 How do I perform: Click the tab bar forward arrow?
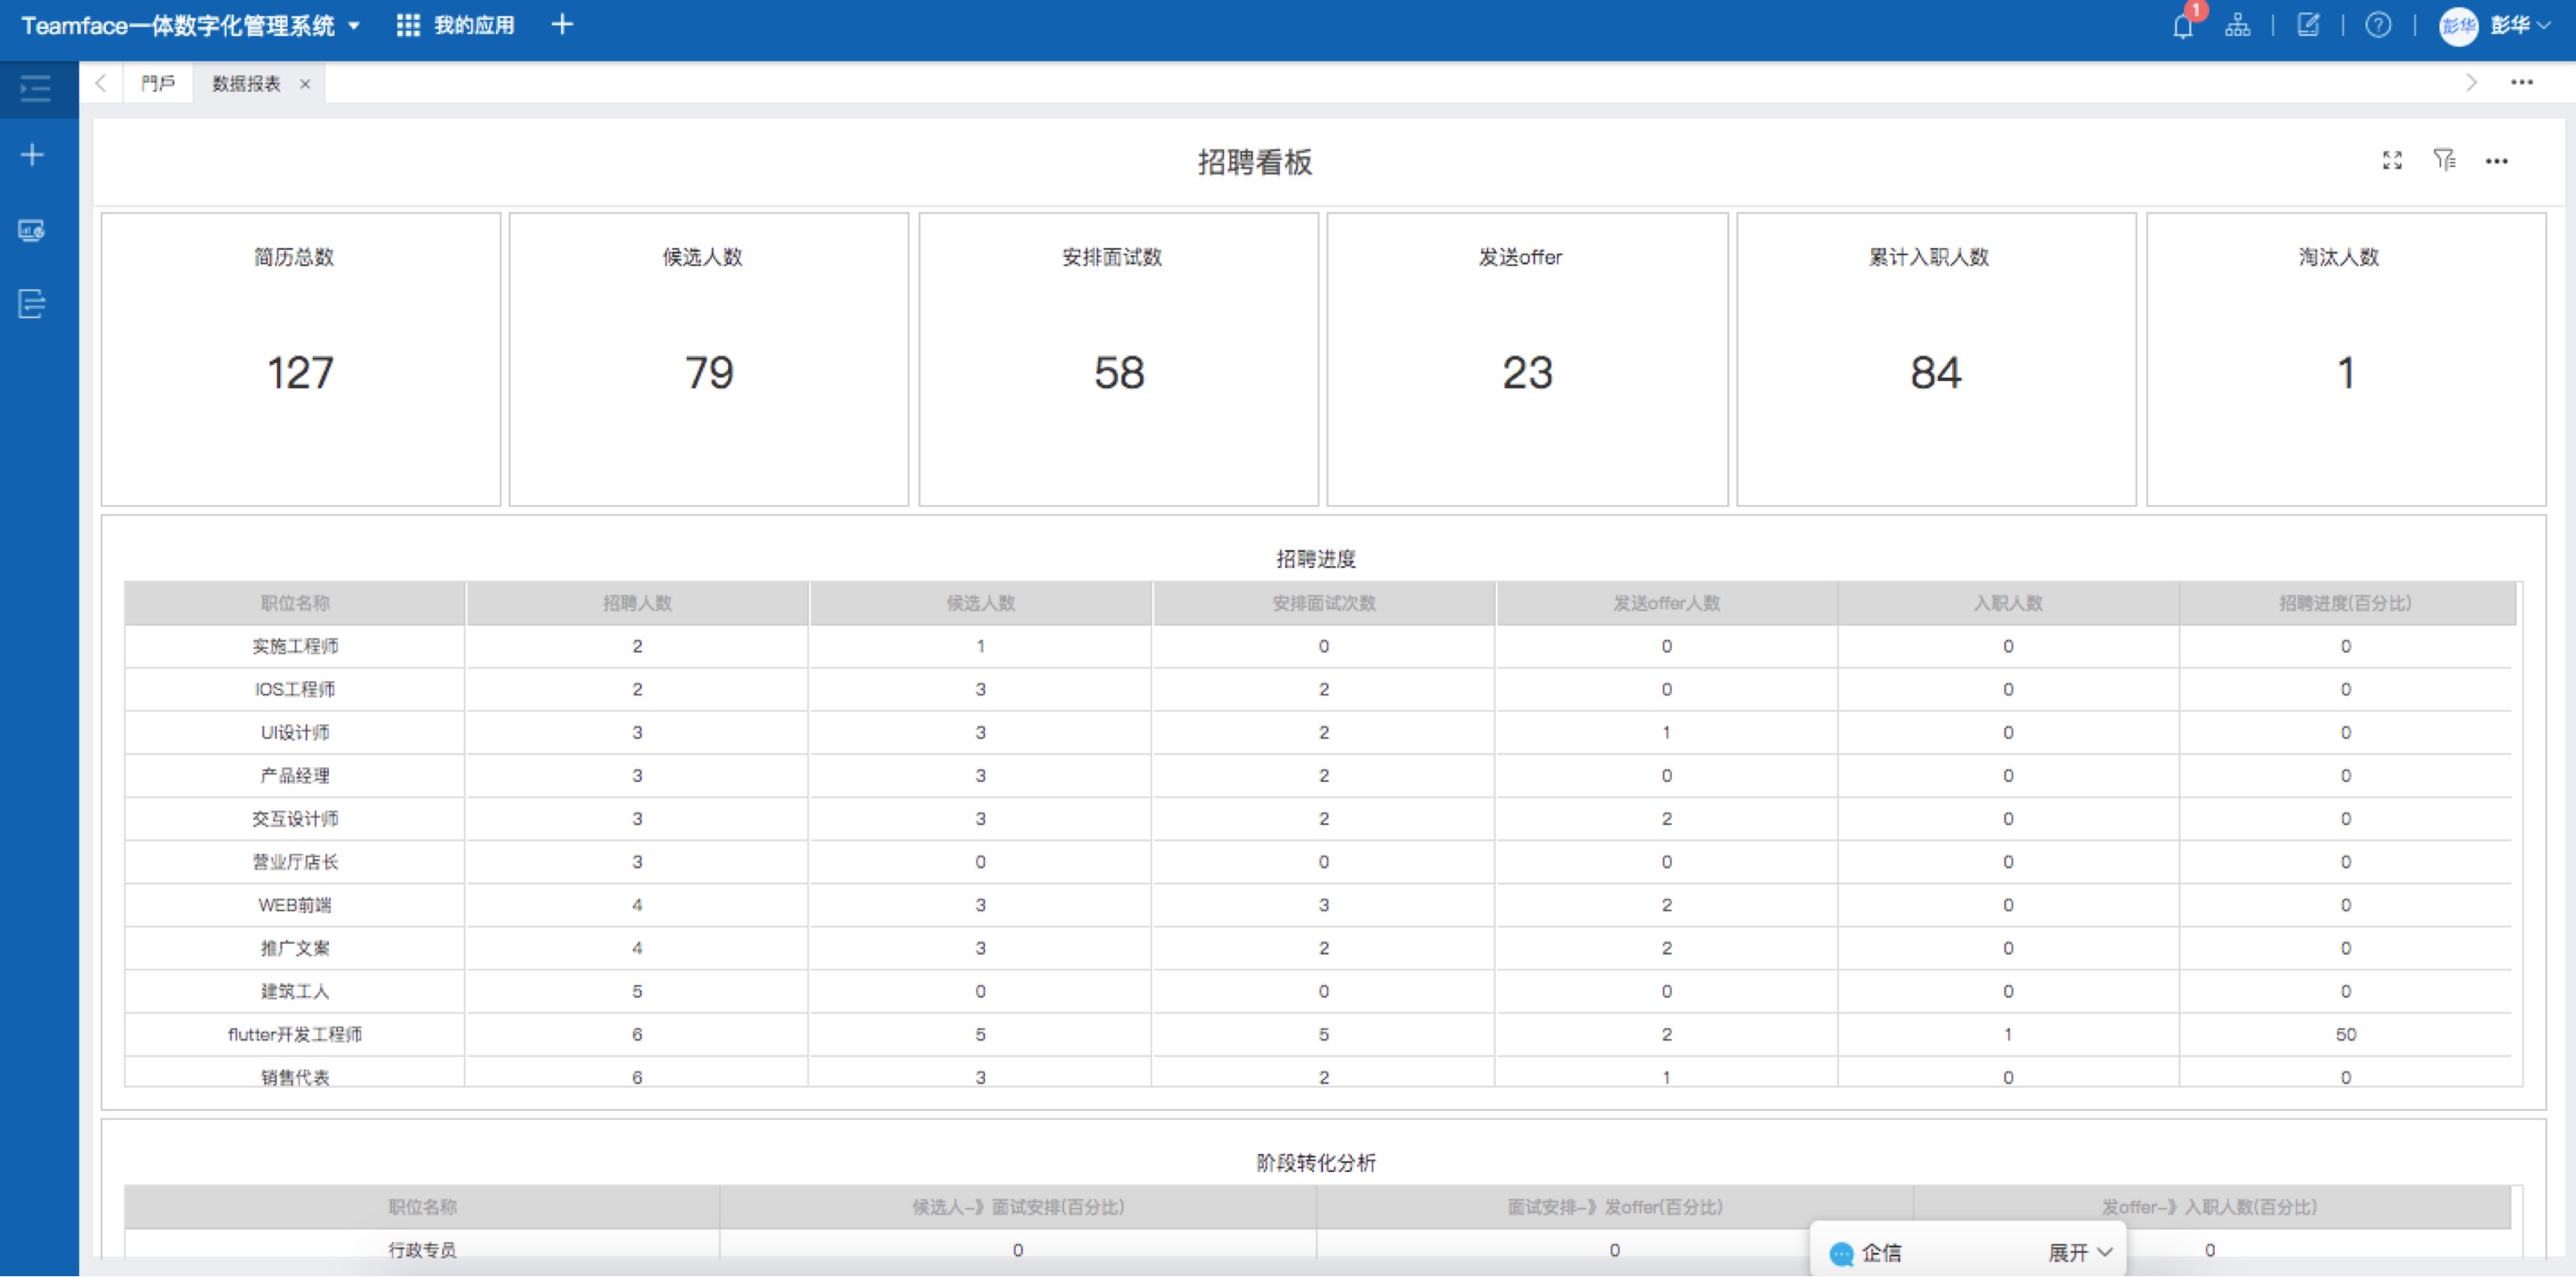[2471, 83]
